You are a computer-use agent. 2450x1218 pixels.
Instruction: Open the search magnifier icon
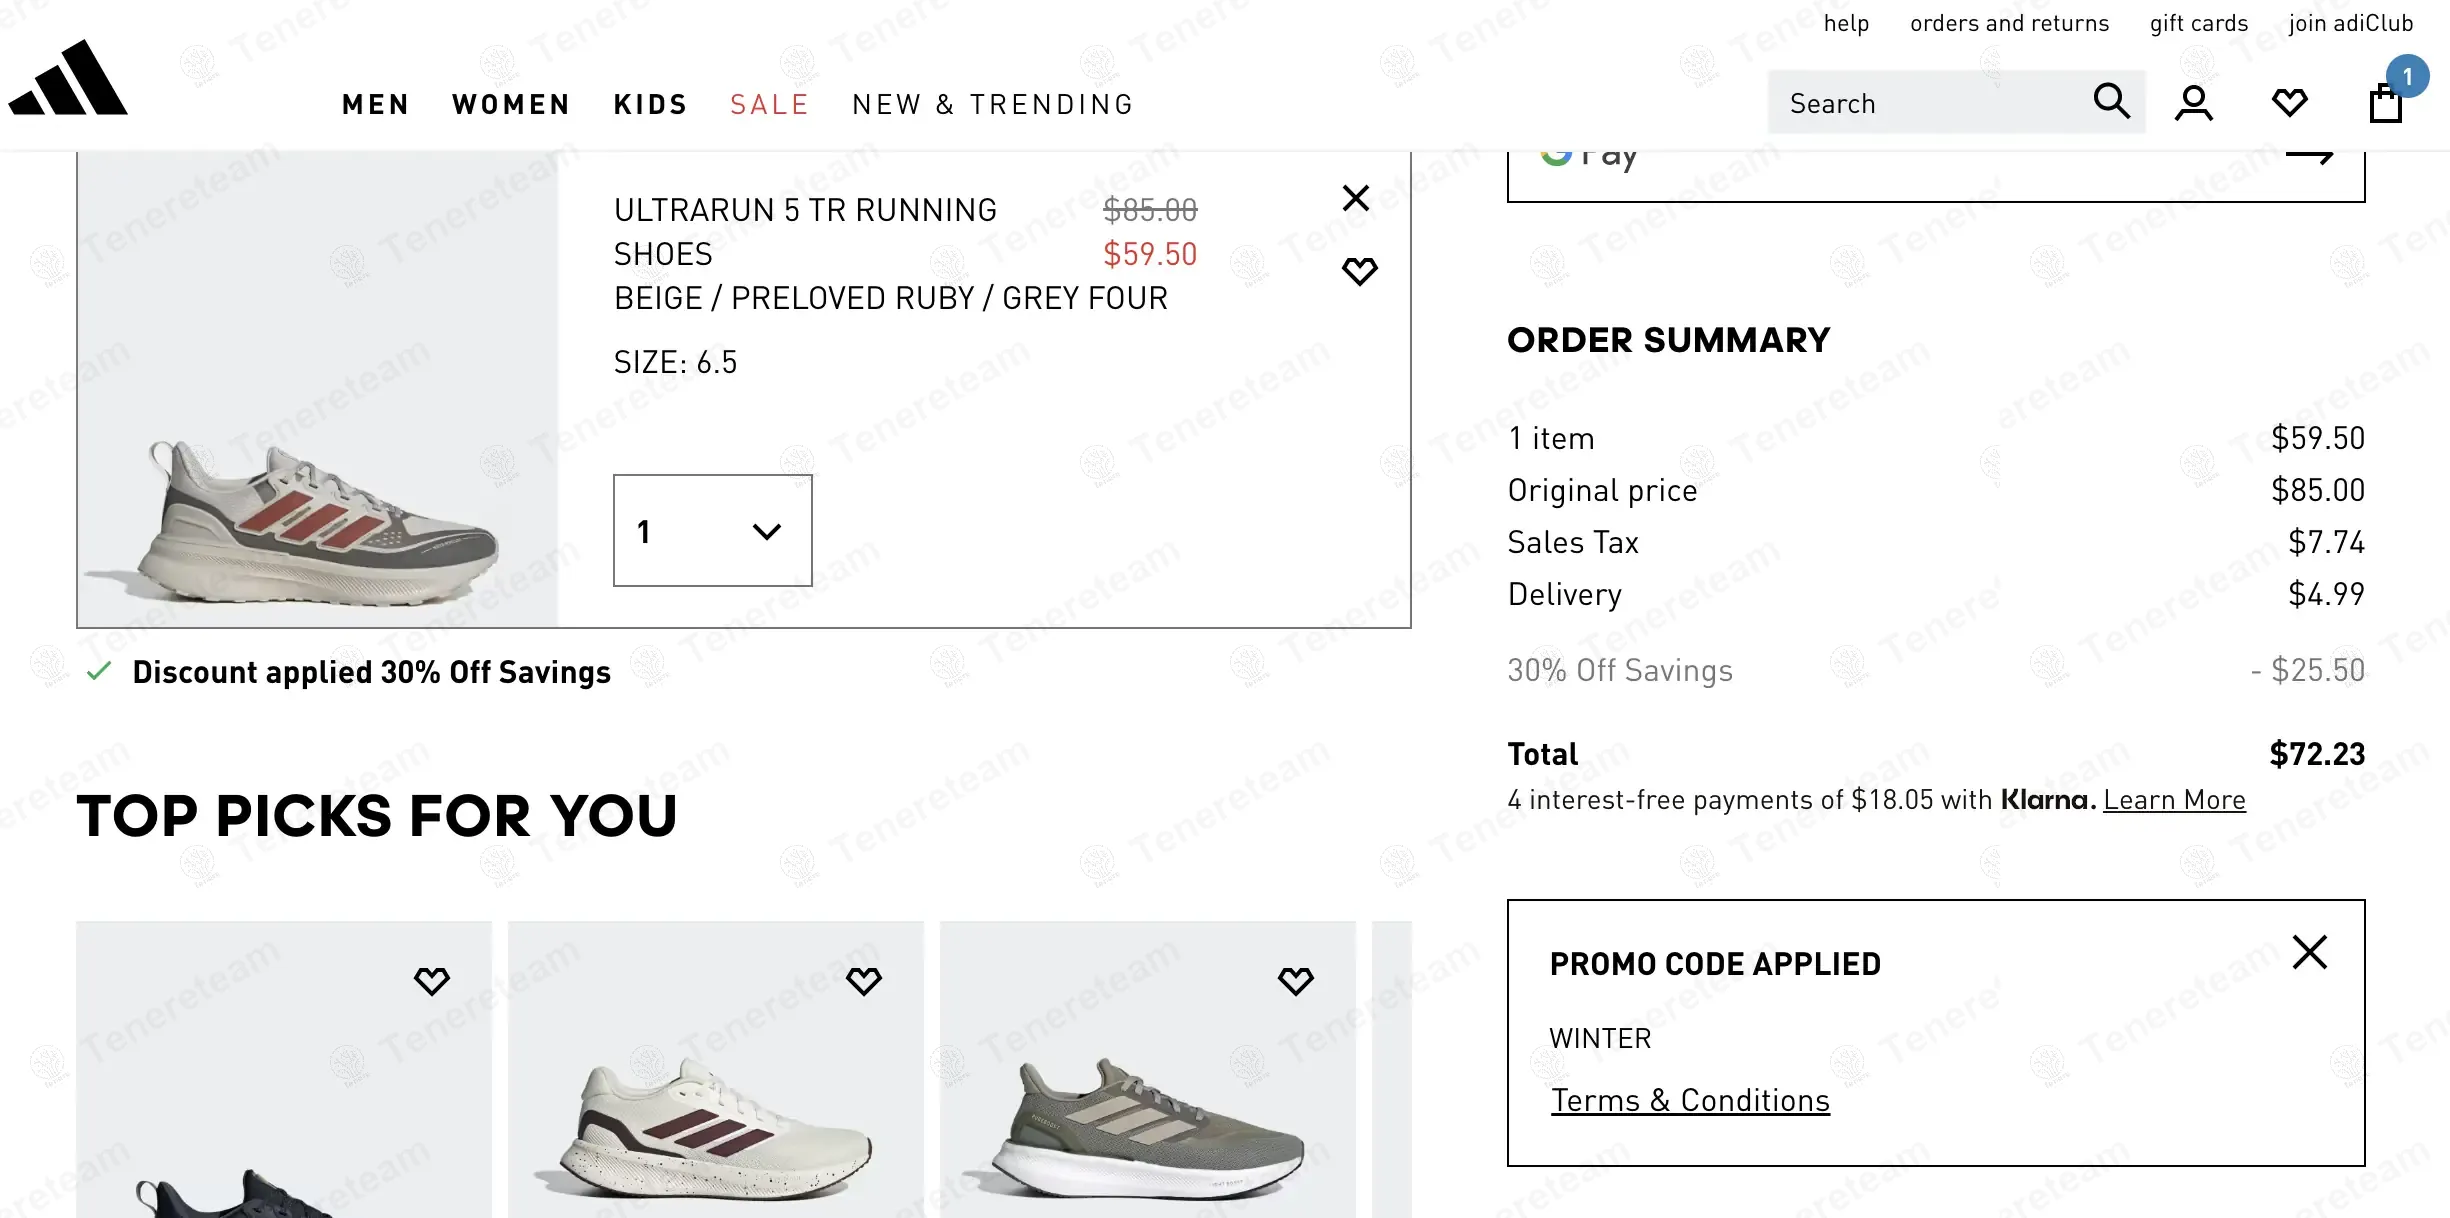click(2111, 101)
